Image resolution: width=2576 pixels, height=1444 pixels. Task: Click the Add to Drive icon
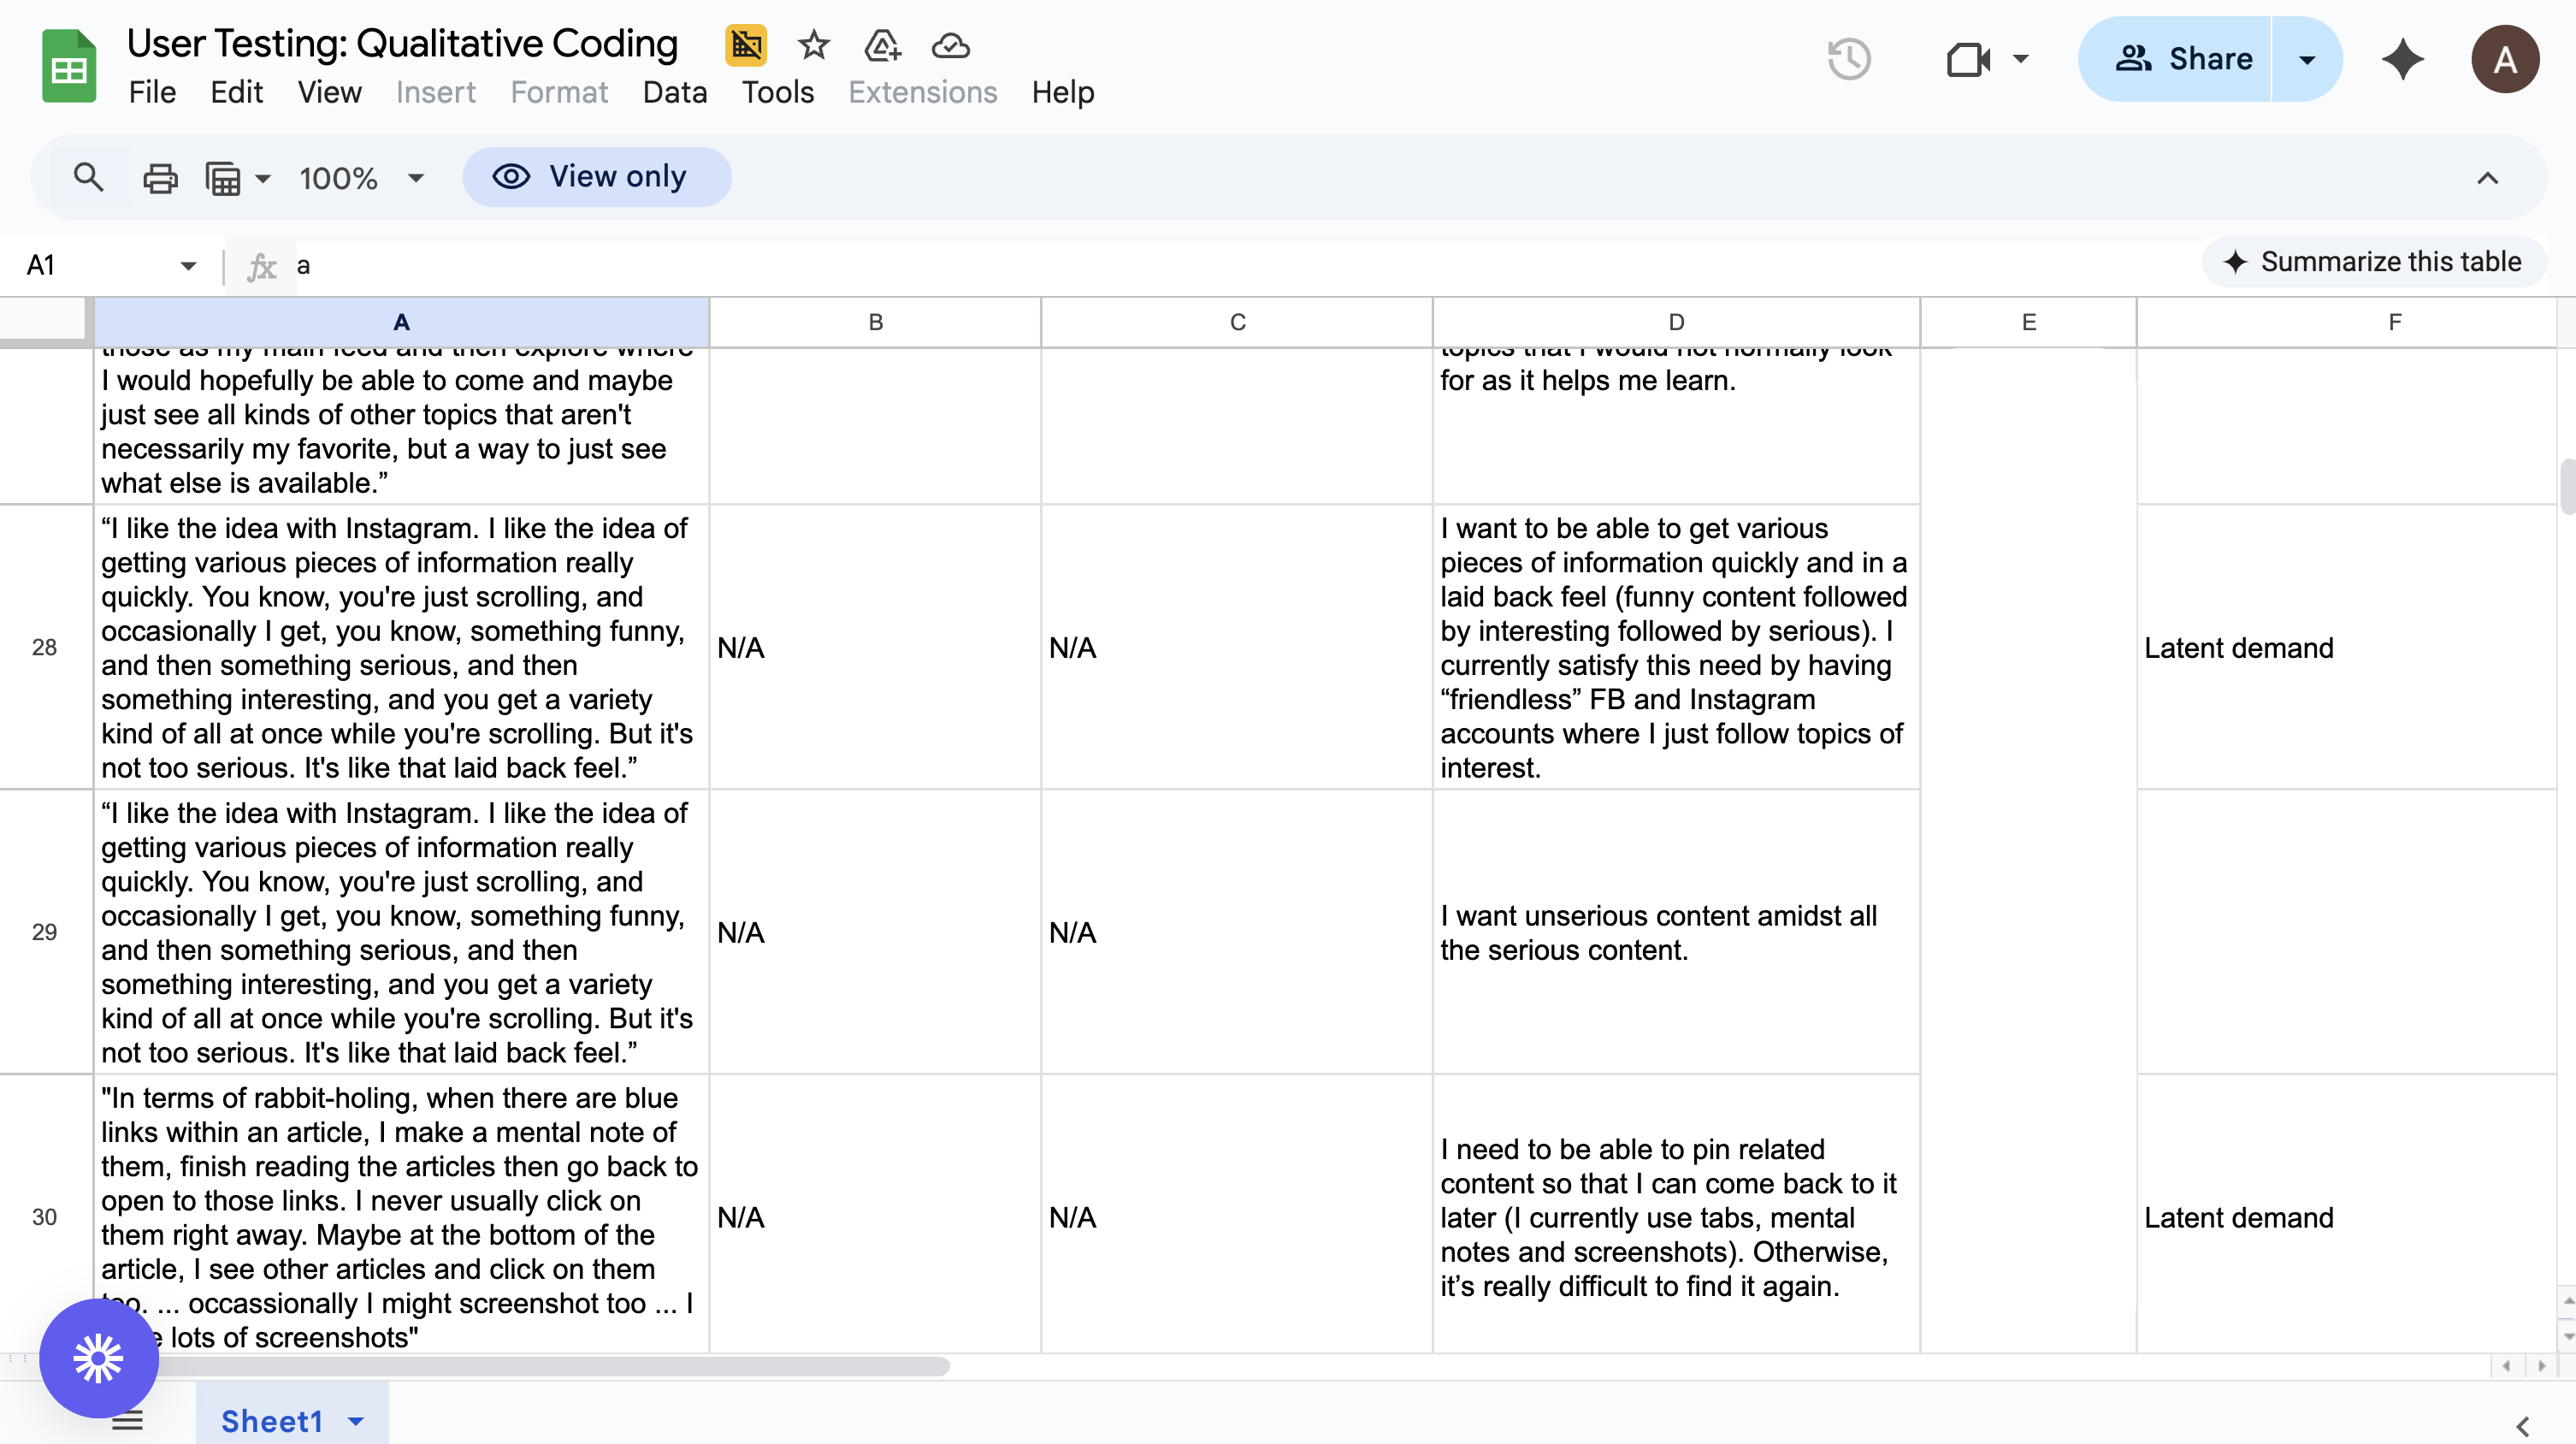coord(881,45)
